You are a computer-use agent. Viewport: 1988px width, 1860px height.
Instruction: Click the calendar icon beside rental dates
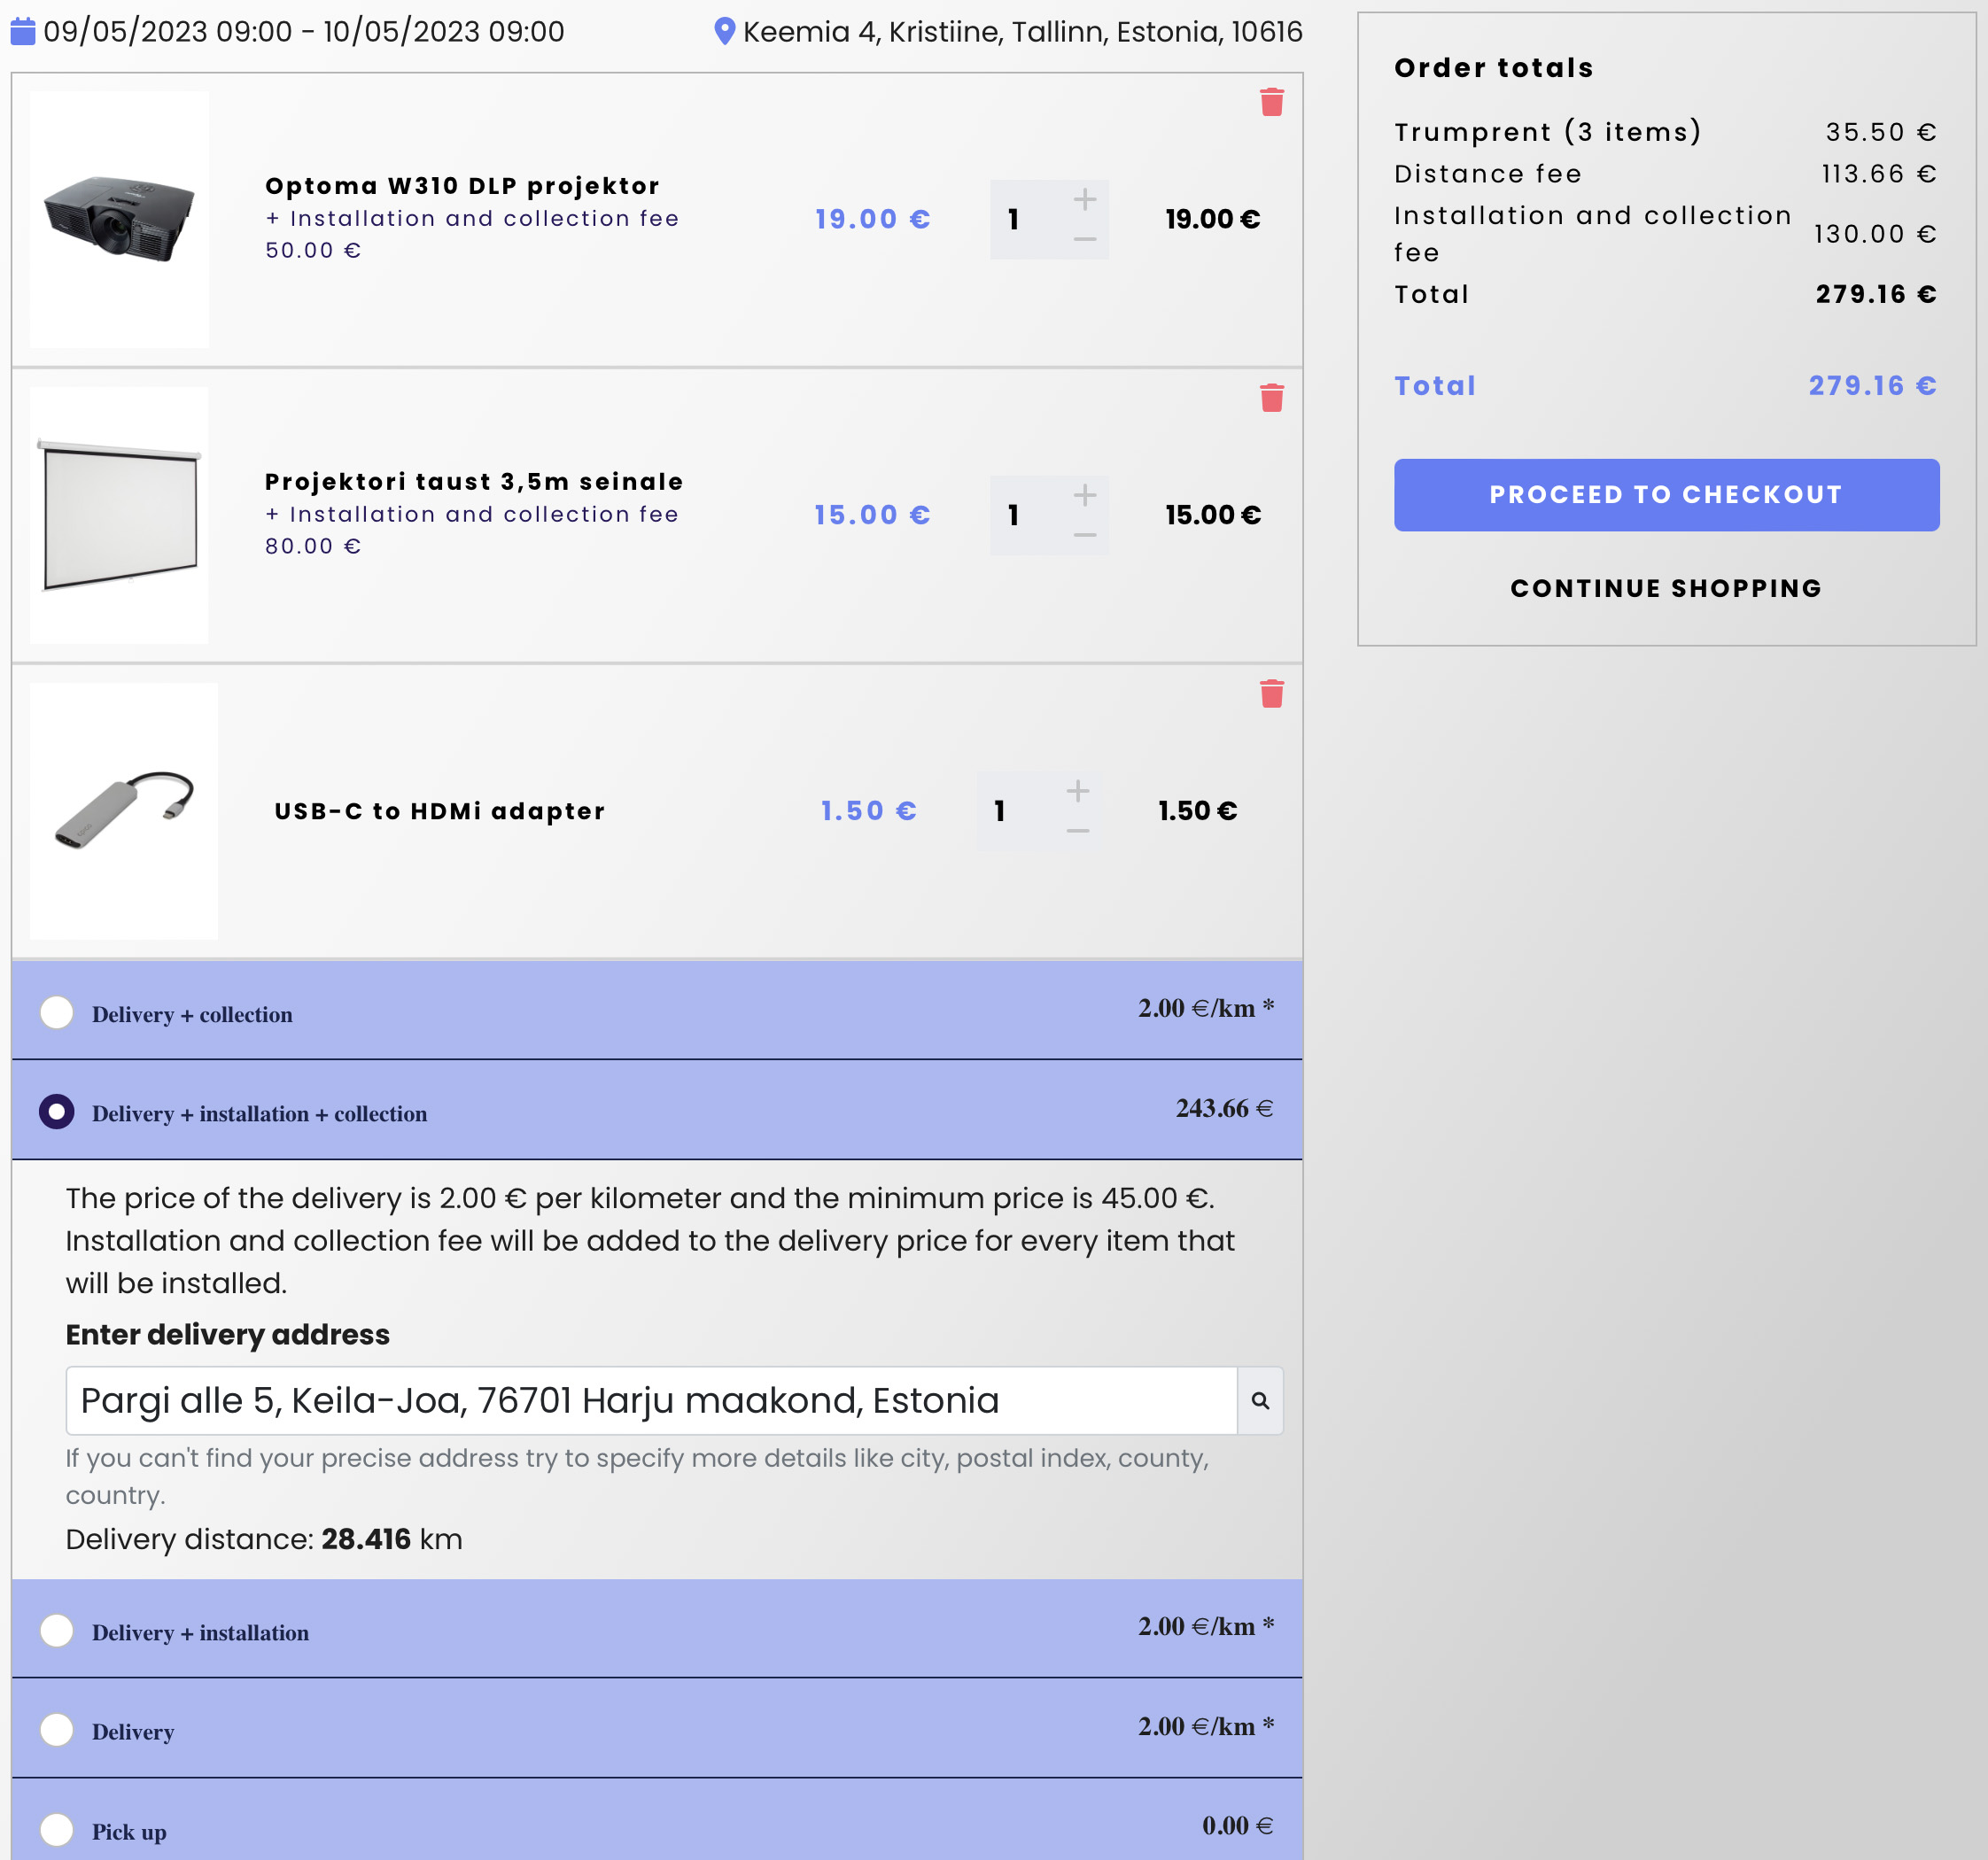click(23, 32)
